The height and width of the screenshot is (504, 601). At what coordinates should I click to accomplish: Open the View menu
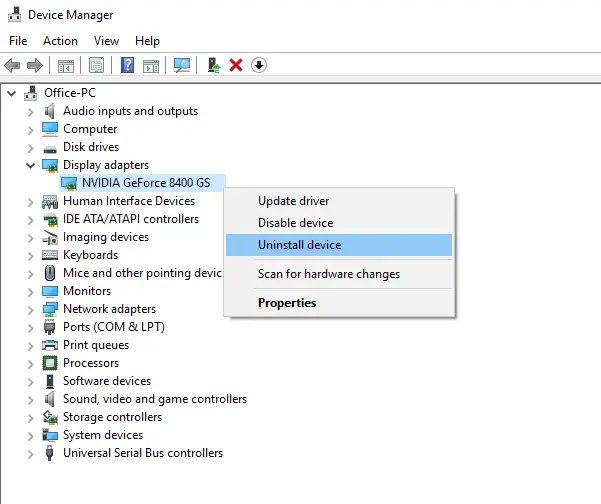click(106, 41)
